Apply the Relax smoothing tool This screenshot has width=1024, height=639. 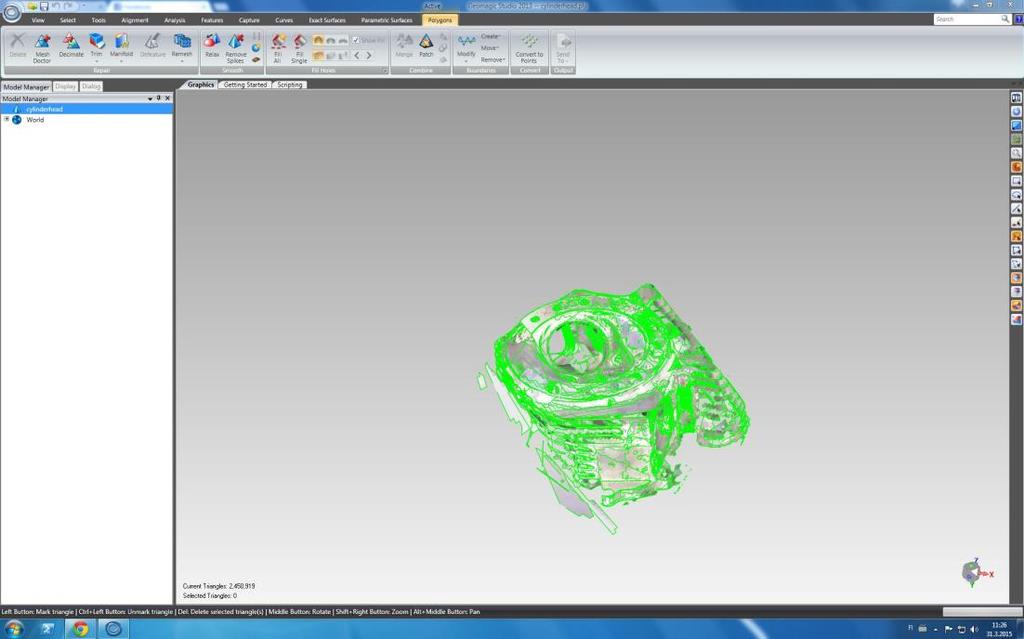tap(212, 46)
